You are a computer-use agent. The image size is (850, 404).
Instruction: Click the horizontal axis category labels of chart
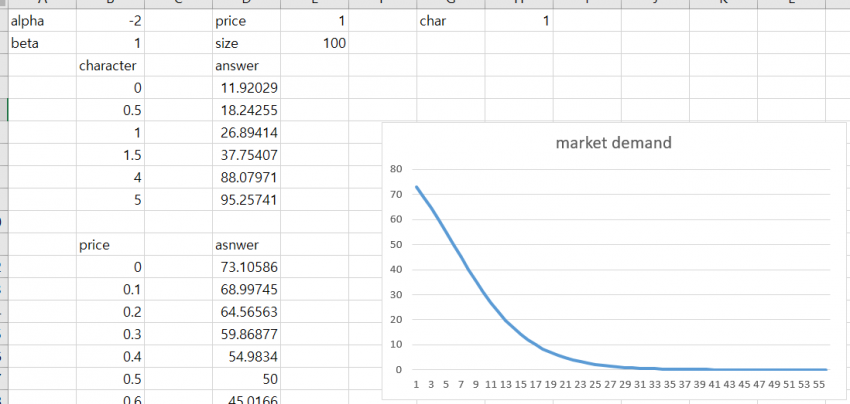pos(618,384)
